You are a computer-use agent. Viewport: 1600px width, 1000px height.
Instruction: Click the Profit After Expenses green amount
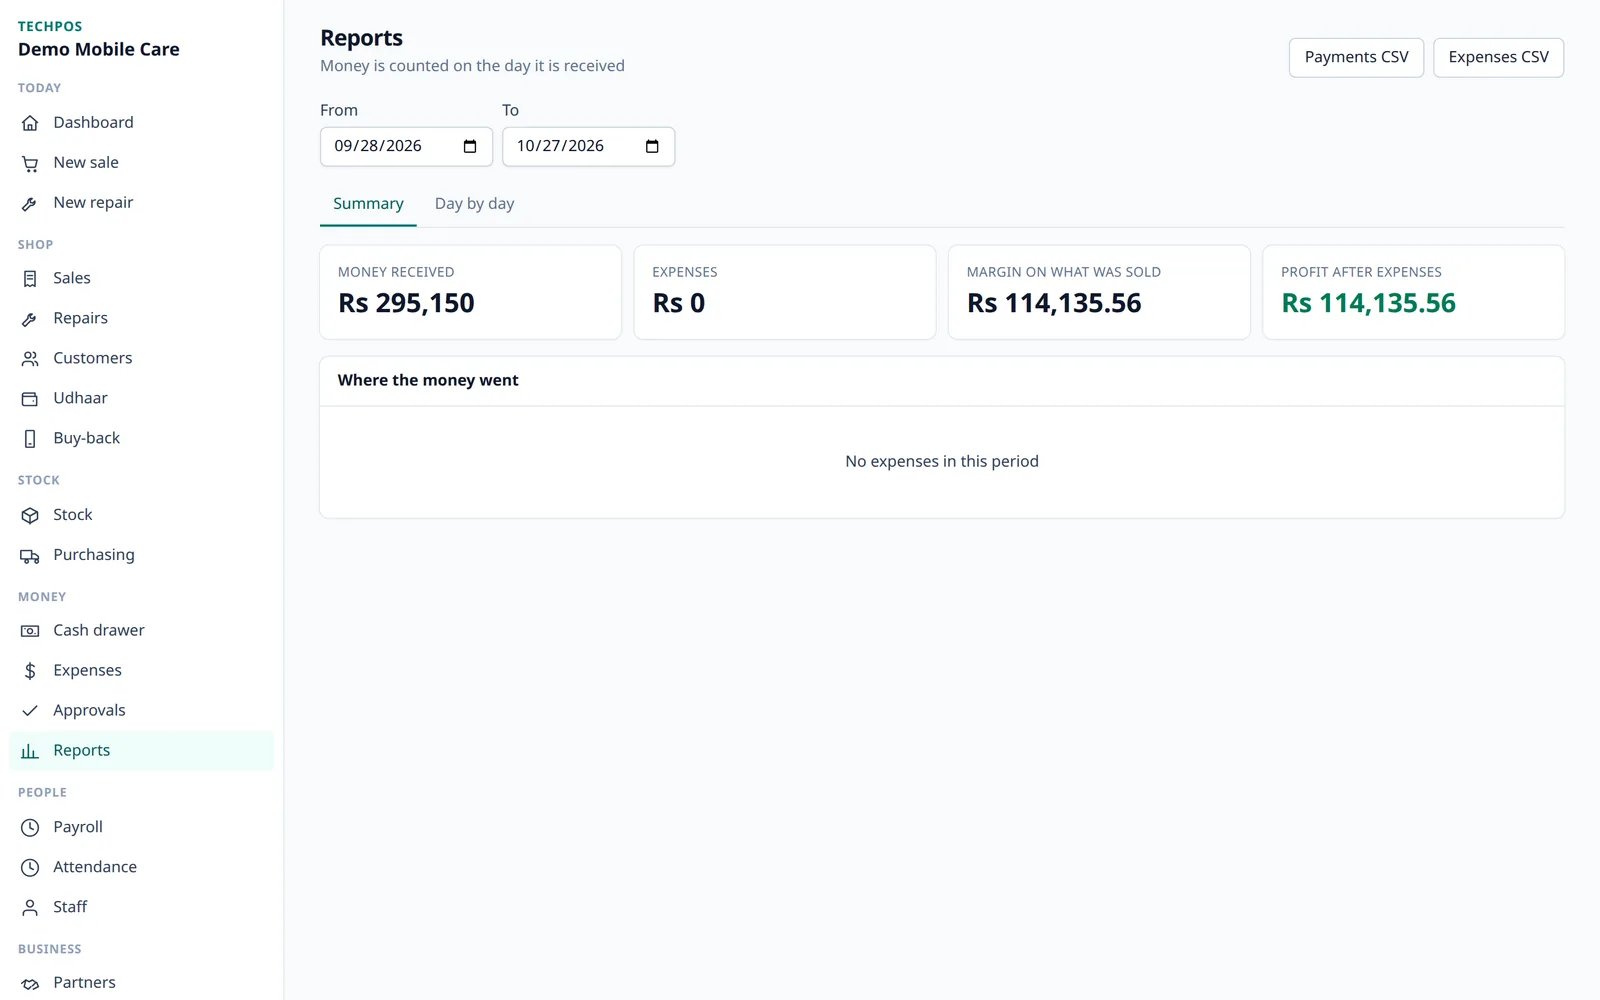click(1368, 303)
